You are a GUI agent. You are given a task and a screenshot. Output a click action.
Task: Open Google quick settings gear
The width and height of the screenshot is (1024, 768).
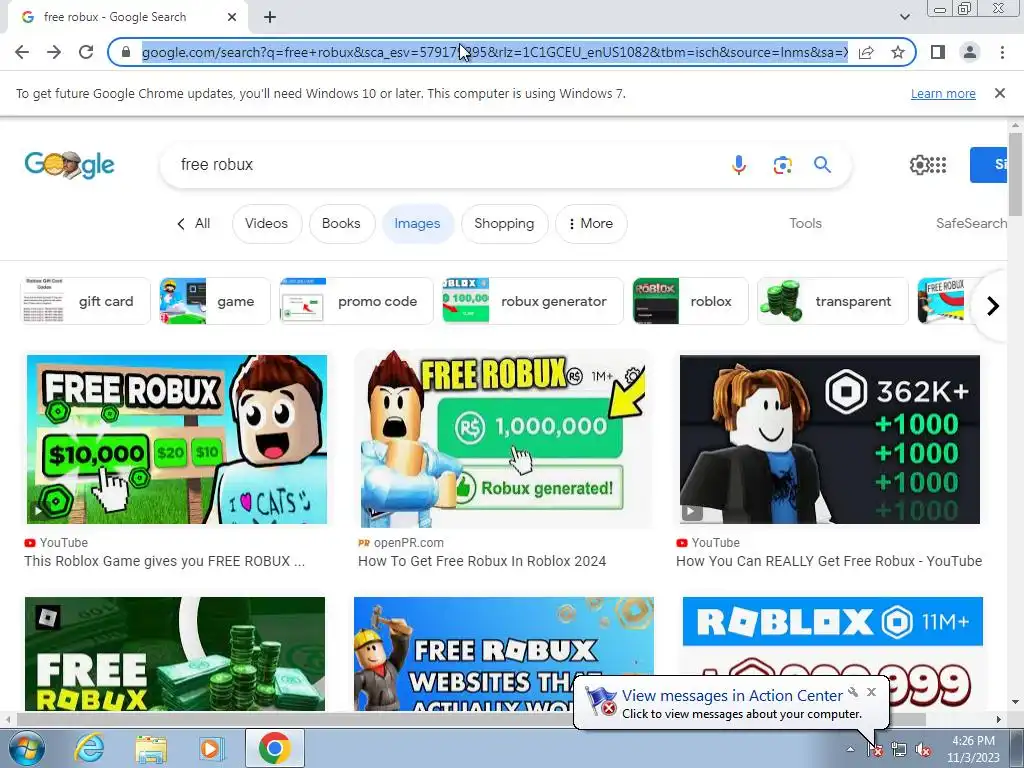(919, 165)
